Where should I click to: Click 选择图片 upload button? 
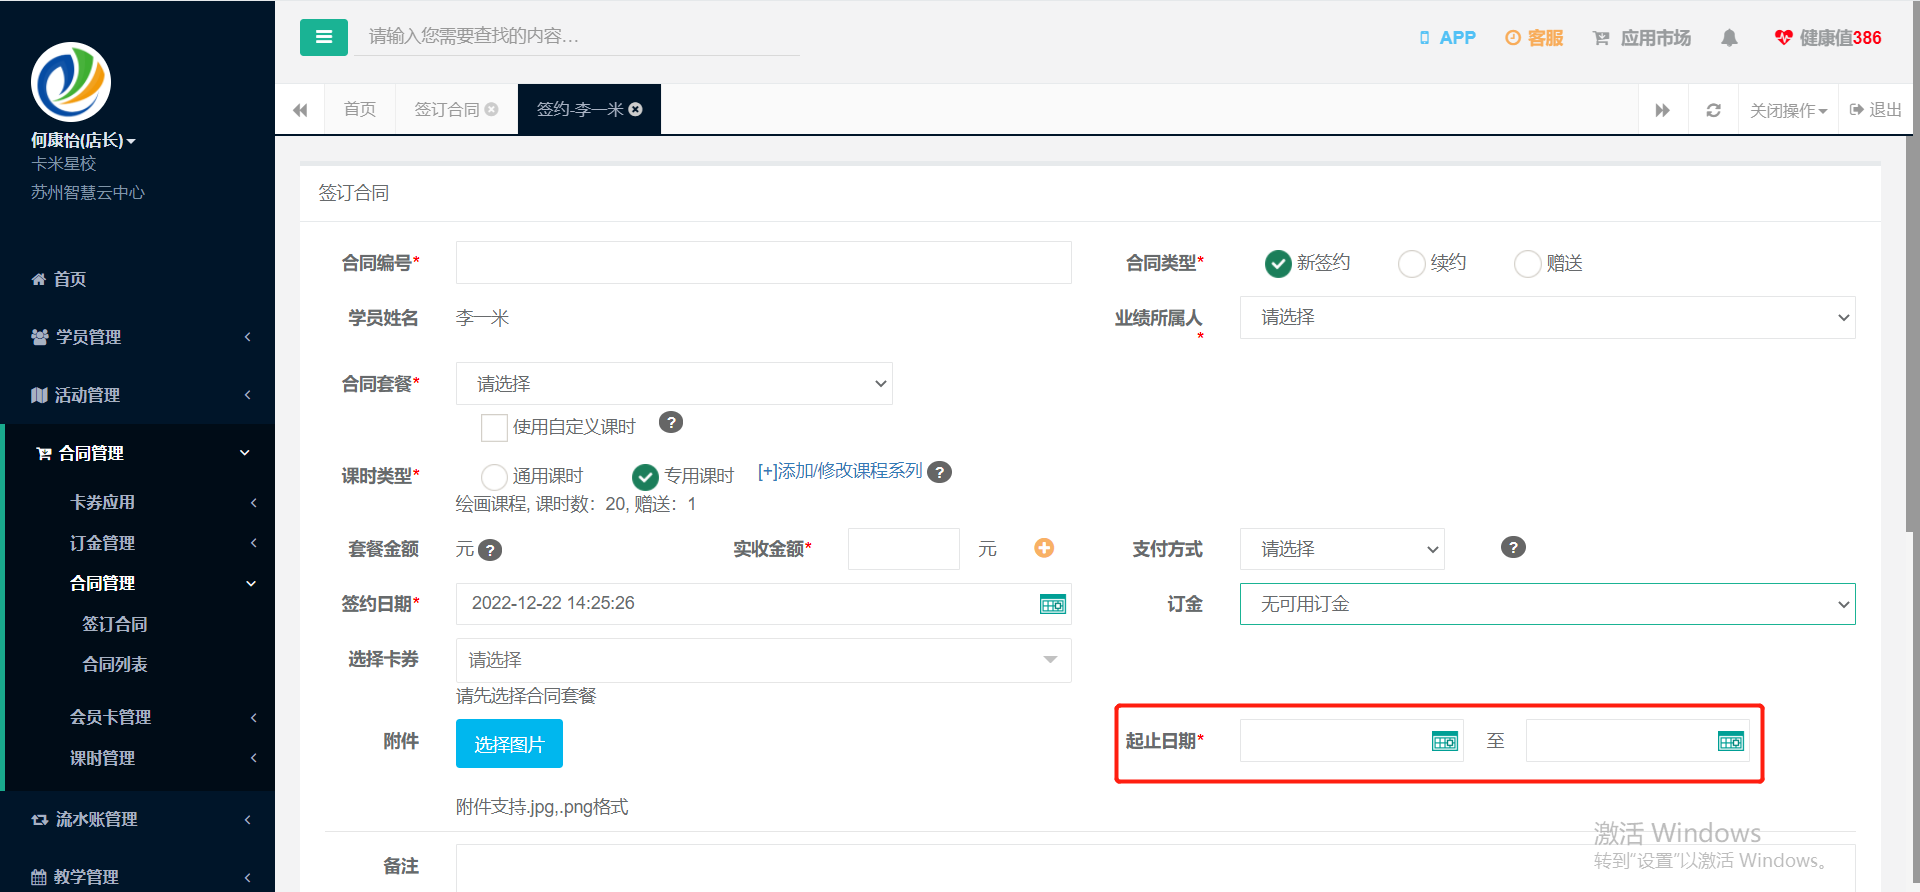point(509,744)
